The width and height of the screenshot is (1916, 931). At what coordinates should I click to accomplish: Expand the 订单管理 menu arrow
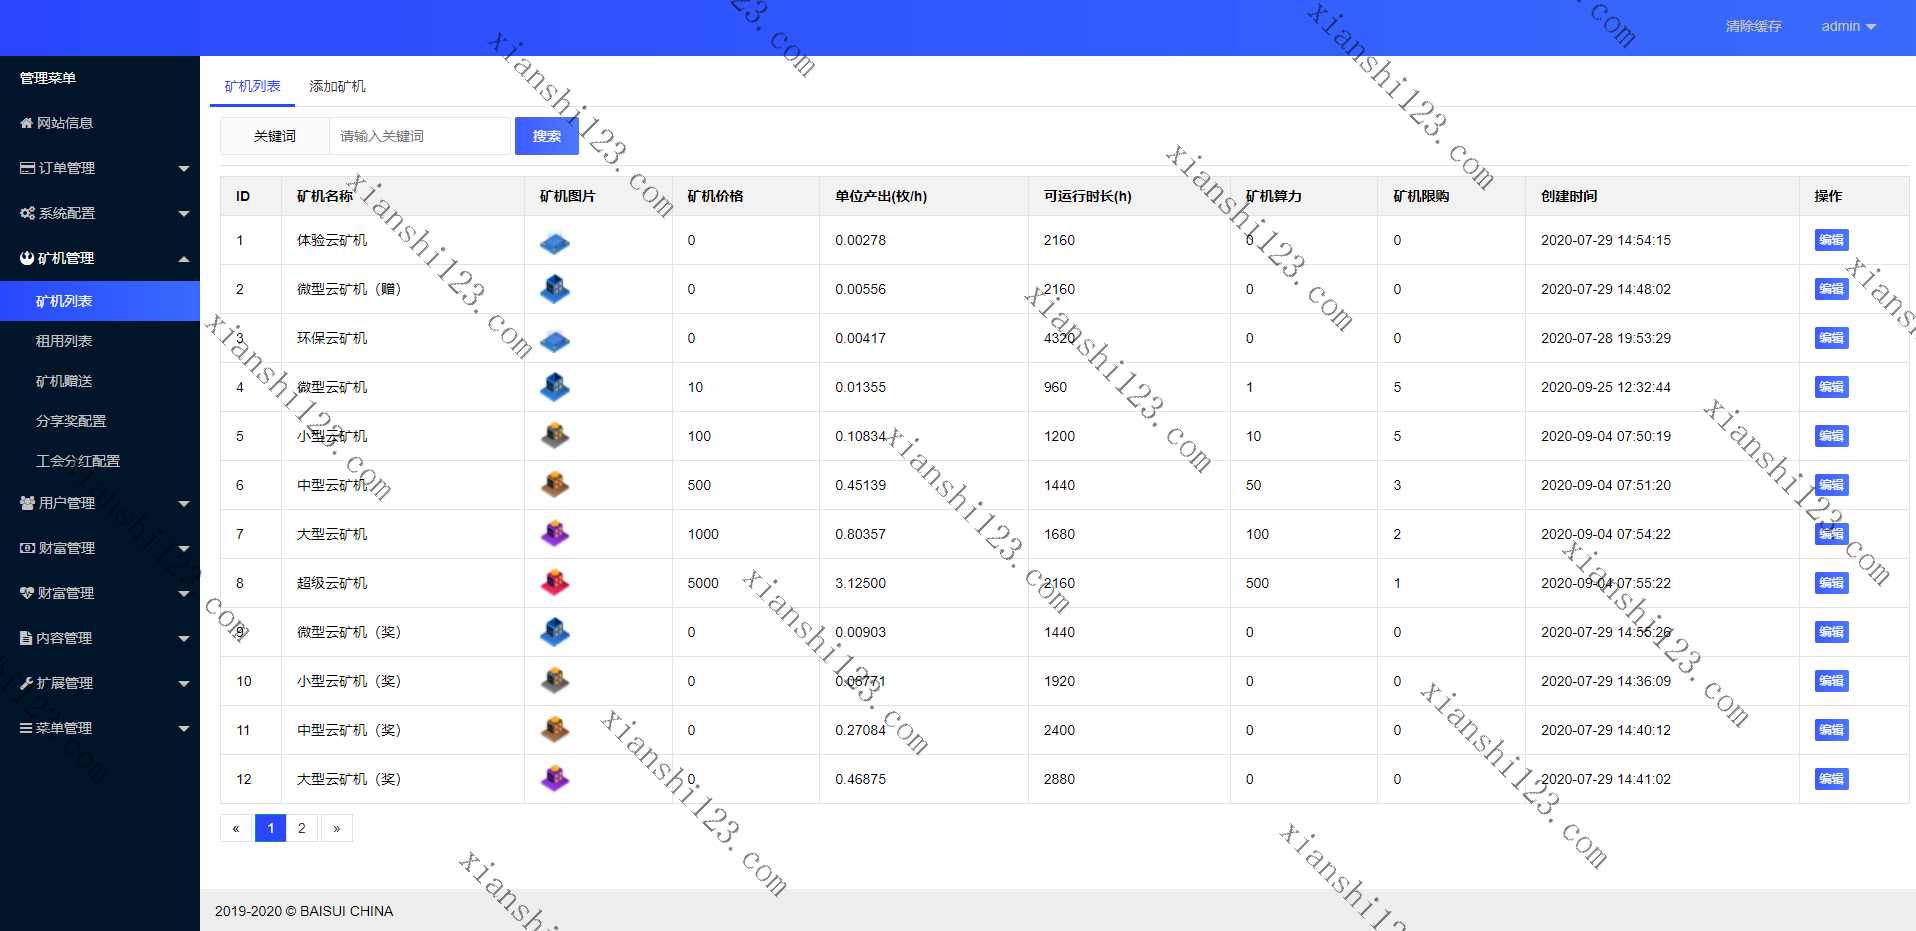pyautogui.click(x=184, y=168)
